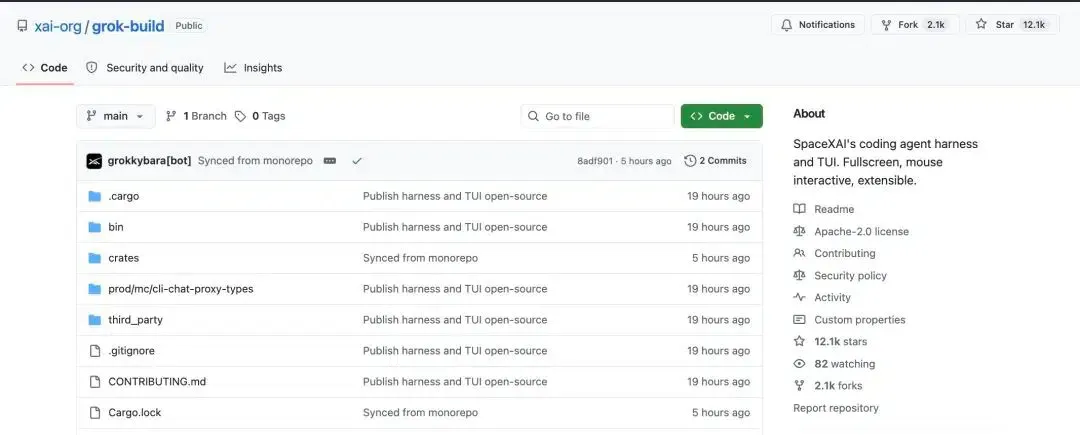
Task: Open the Synced from monorepo latest commit message
Action: [255, 161]
